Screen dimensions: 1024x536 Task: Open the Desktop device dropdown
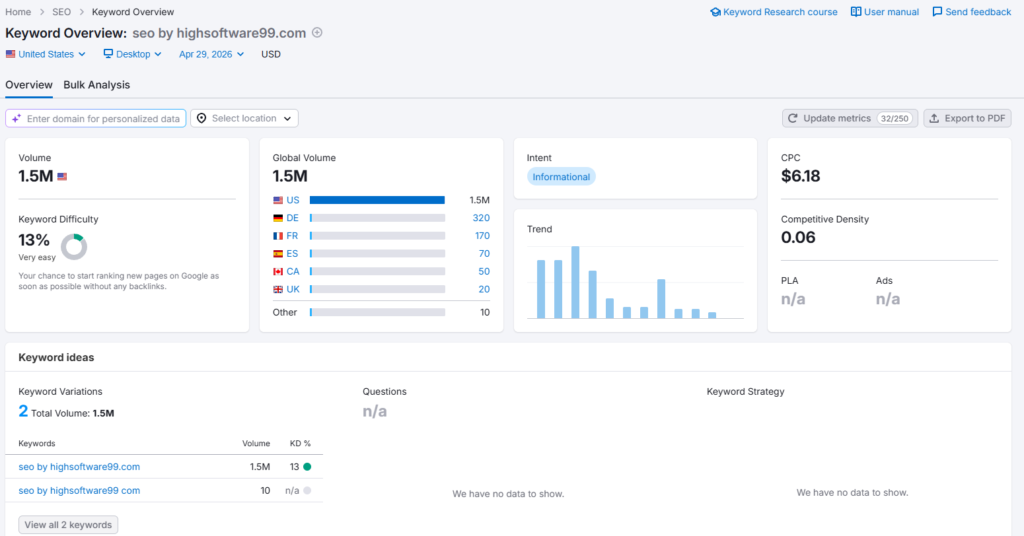[x=133, y=54]
